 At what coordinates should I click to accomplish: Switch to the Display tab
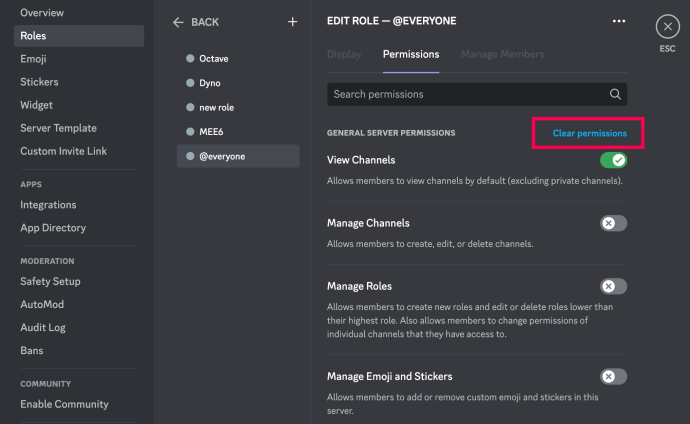coord(346,54)
